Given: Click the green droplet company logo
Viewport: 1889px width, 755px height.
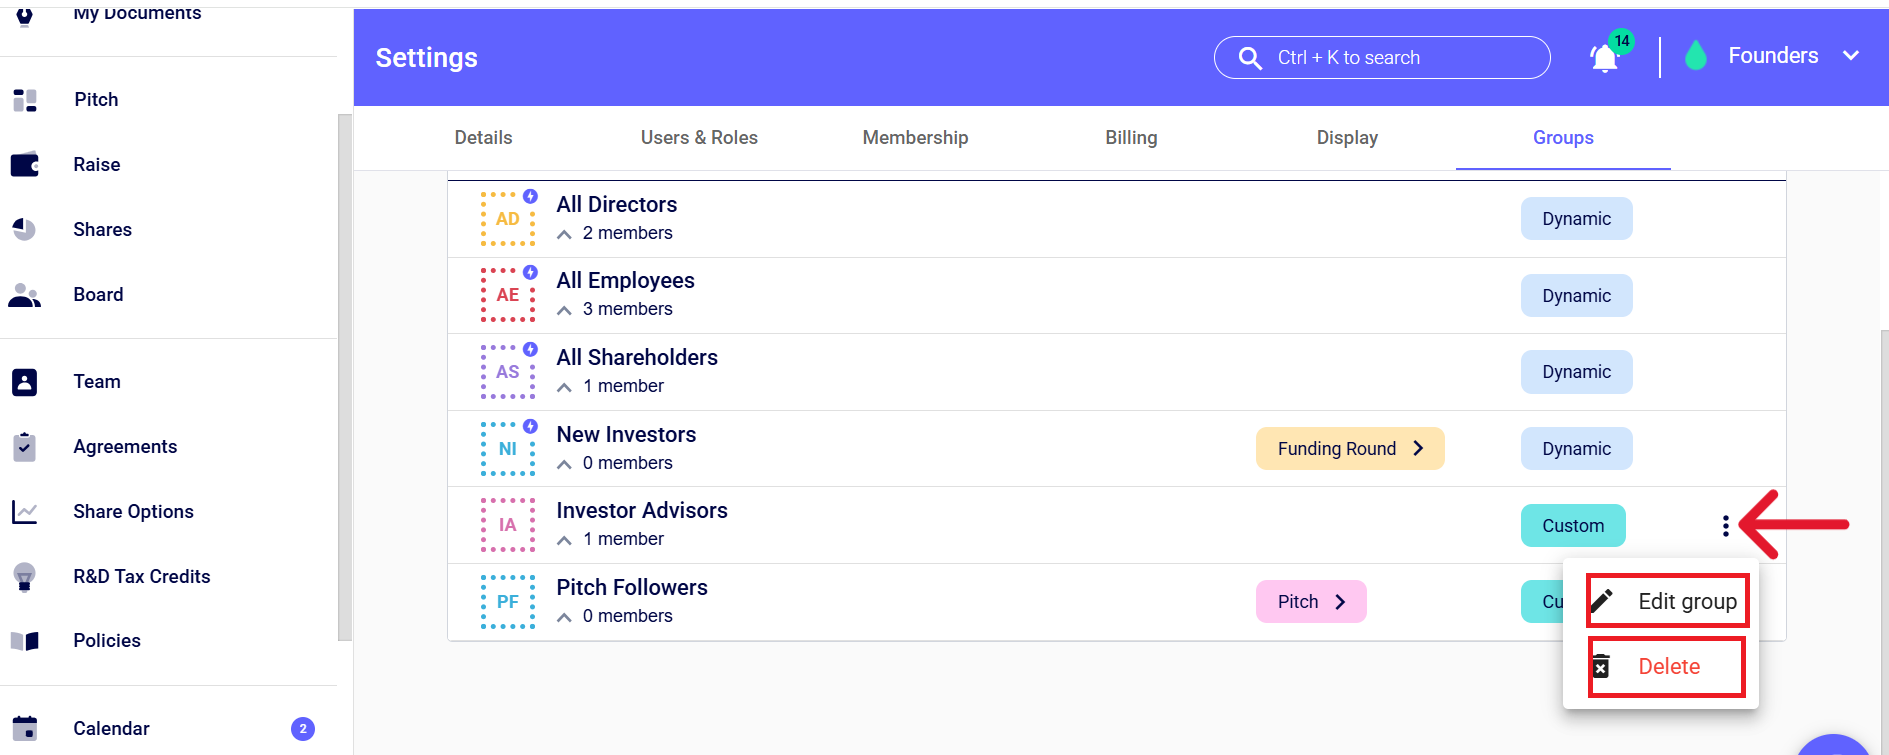Looking at the screenshot, I should point(1696,55).
